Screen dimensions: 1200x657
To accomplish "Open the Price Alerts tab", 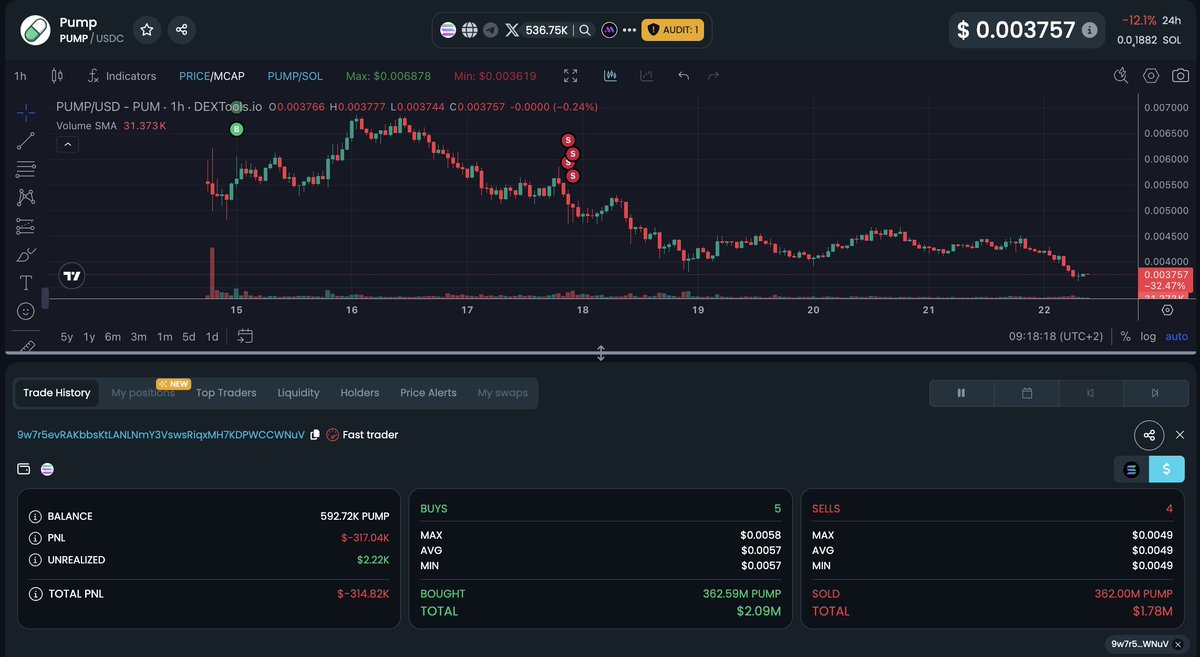I will point(428,393).
